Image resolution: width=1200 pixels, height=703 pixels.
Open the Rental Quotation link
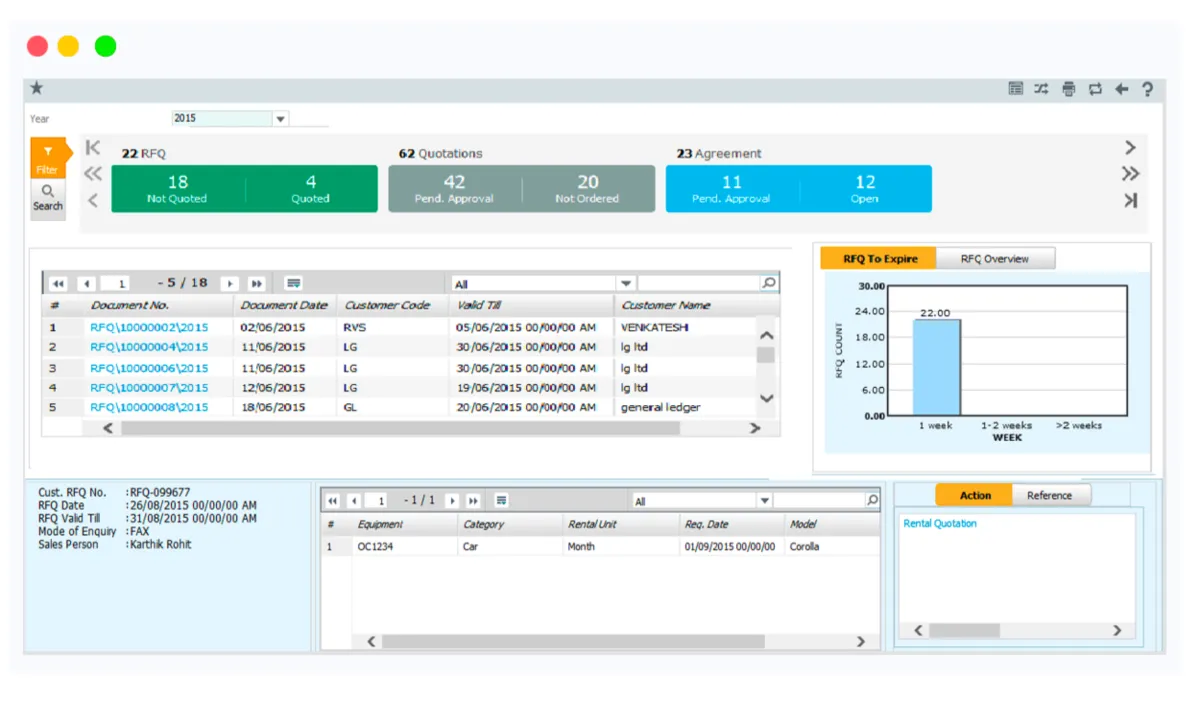tap(940, 523)
